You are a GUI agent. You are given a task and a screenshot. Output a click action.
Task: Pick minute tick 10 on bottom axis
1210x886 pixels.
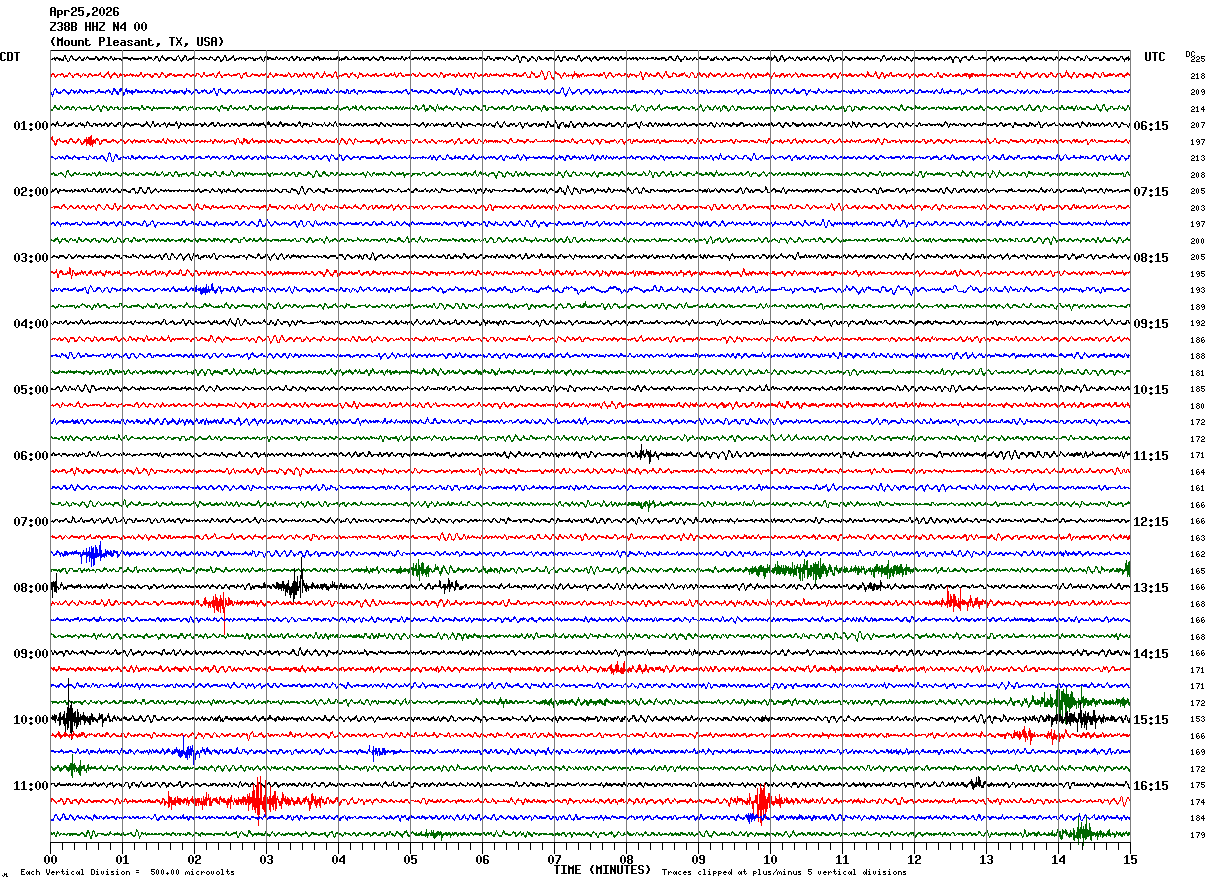[770, 859]
